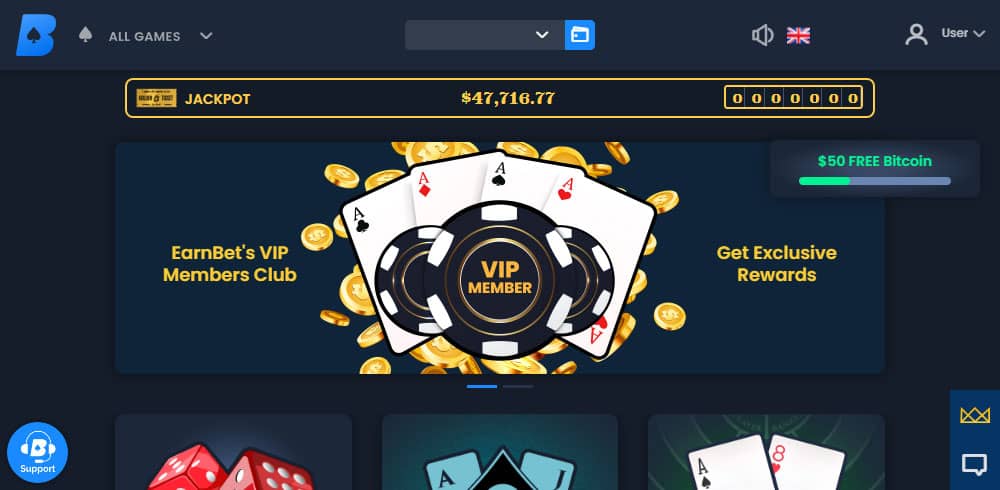This screenshot has width=1000, height=490.
Task: Expand the User account menu
Action: pyautogui.click(x=963, y=33)
